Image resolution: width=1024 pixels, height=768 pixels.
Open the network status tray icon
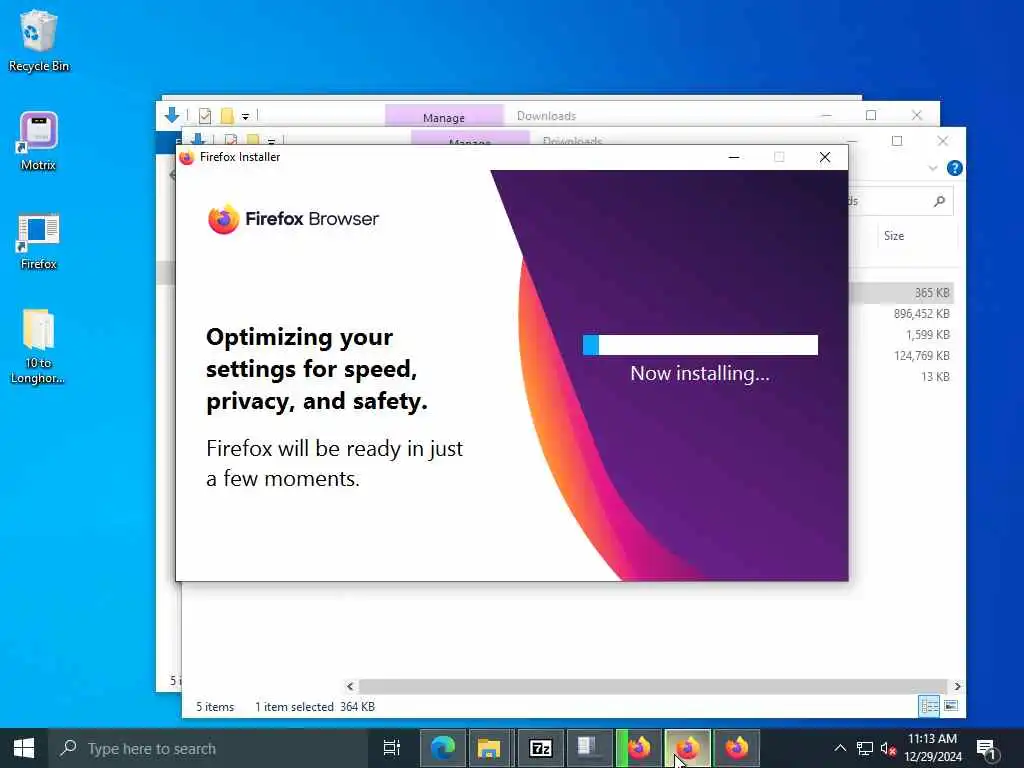(x=865, y=748)
